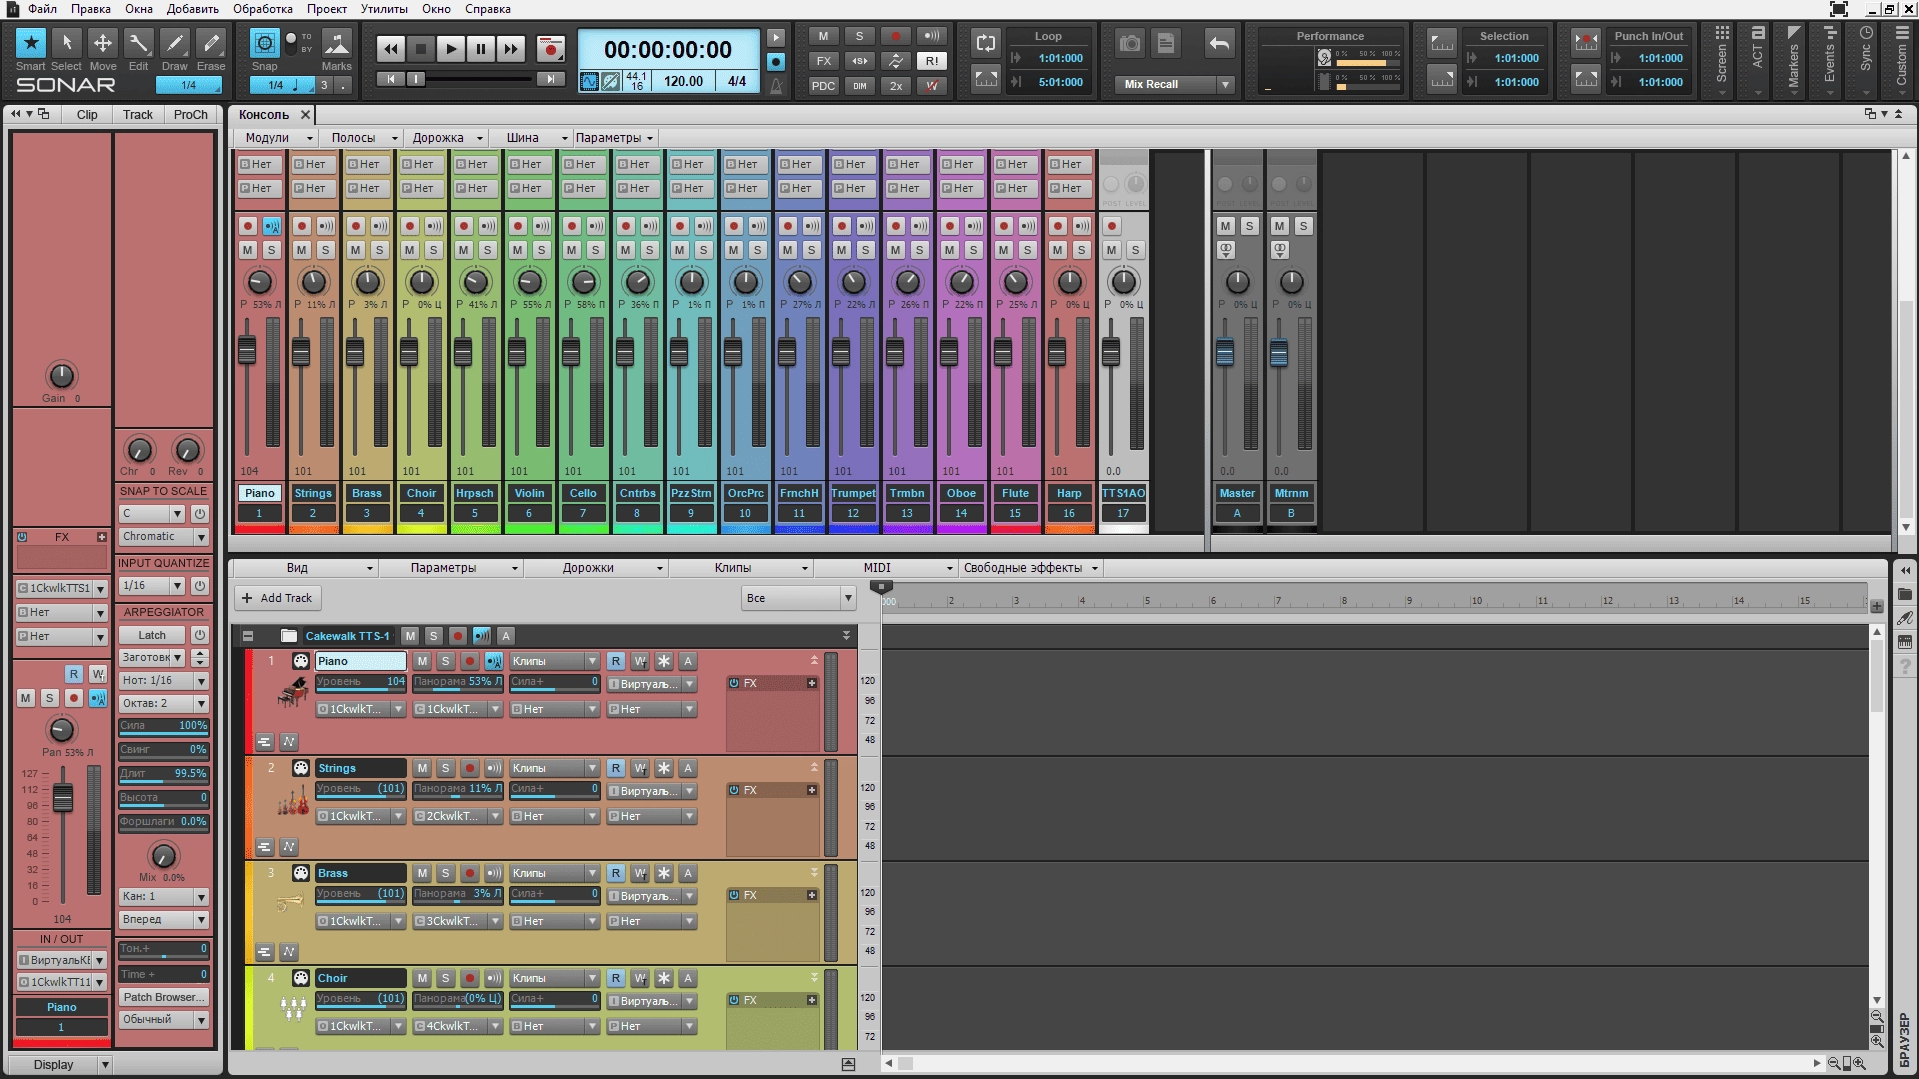Click the Piano track instrument icon
This screenshot has width=1919, height=1079.
[293, 691]
